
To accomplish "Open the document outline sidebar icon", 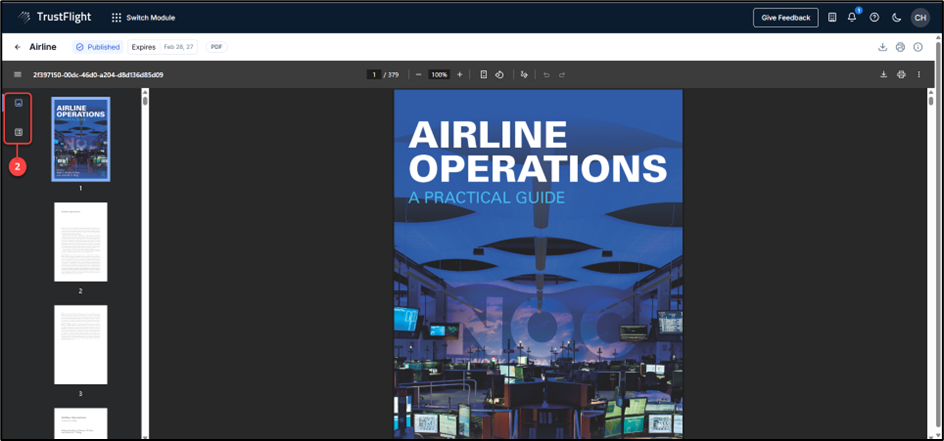I will [x=18, y=132].
